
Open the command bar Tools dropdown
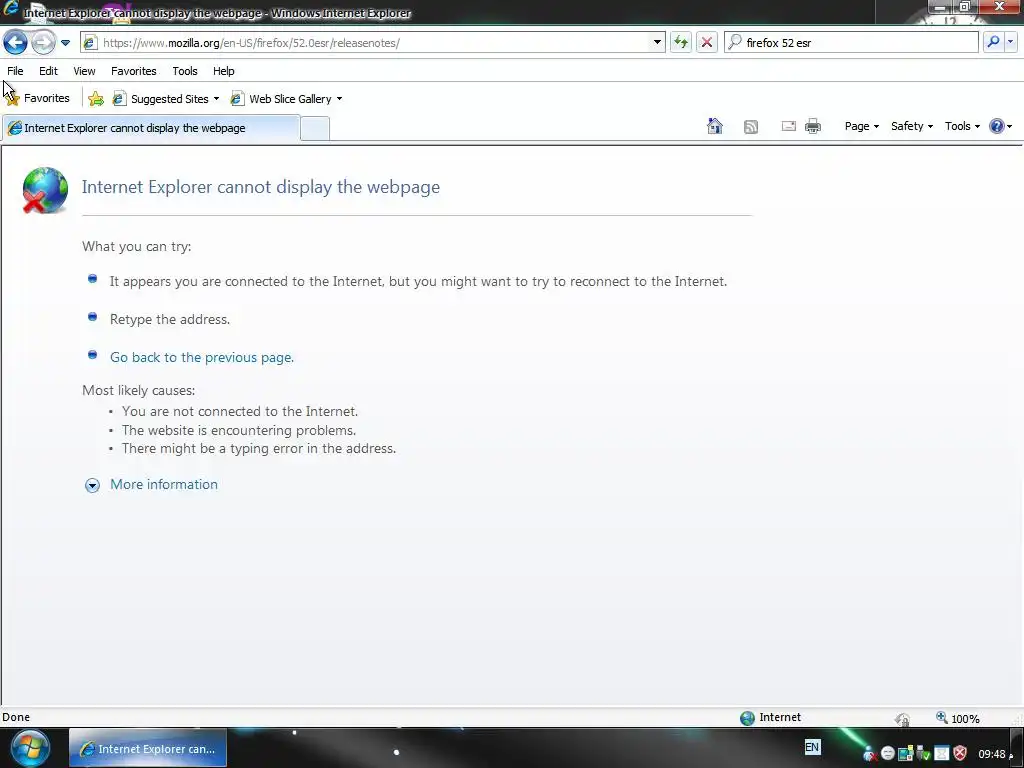pos(962,126)
